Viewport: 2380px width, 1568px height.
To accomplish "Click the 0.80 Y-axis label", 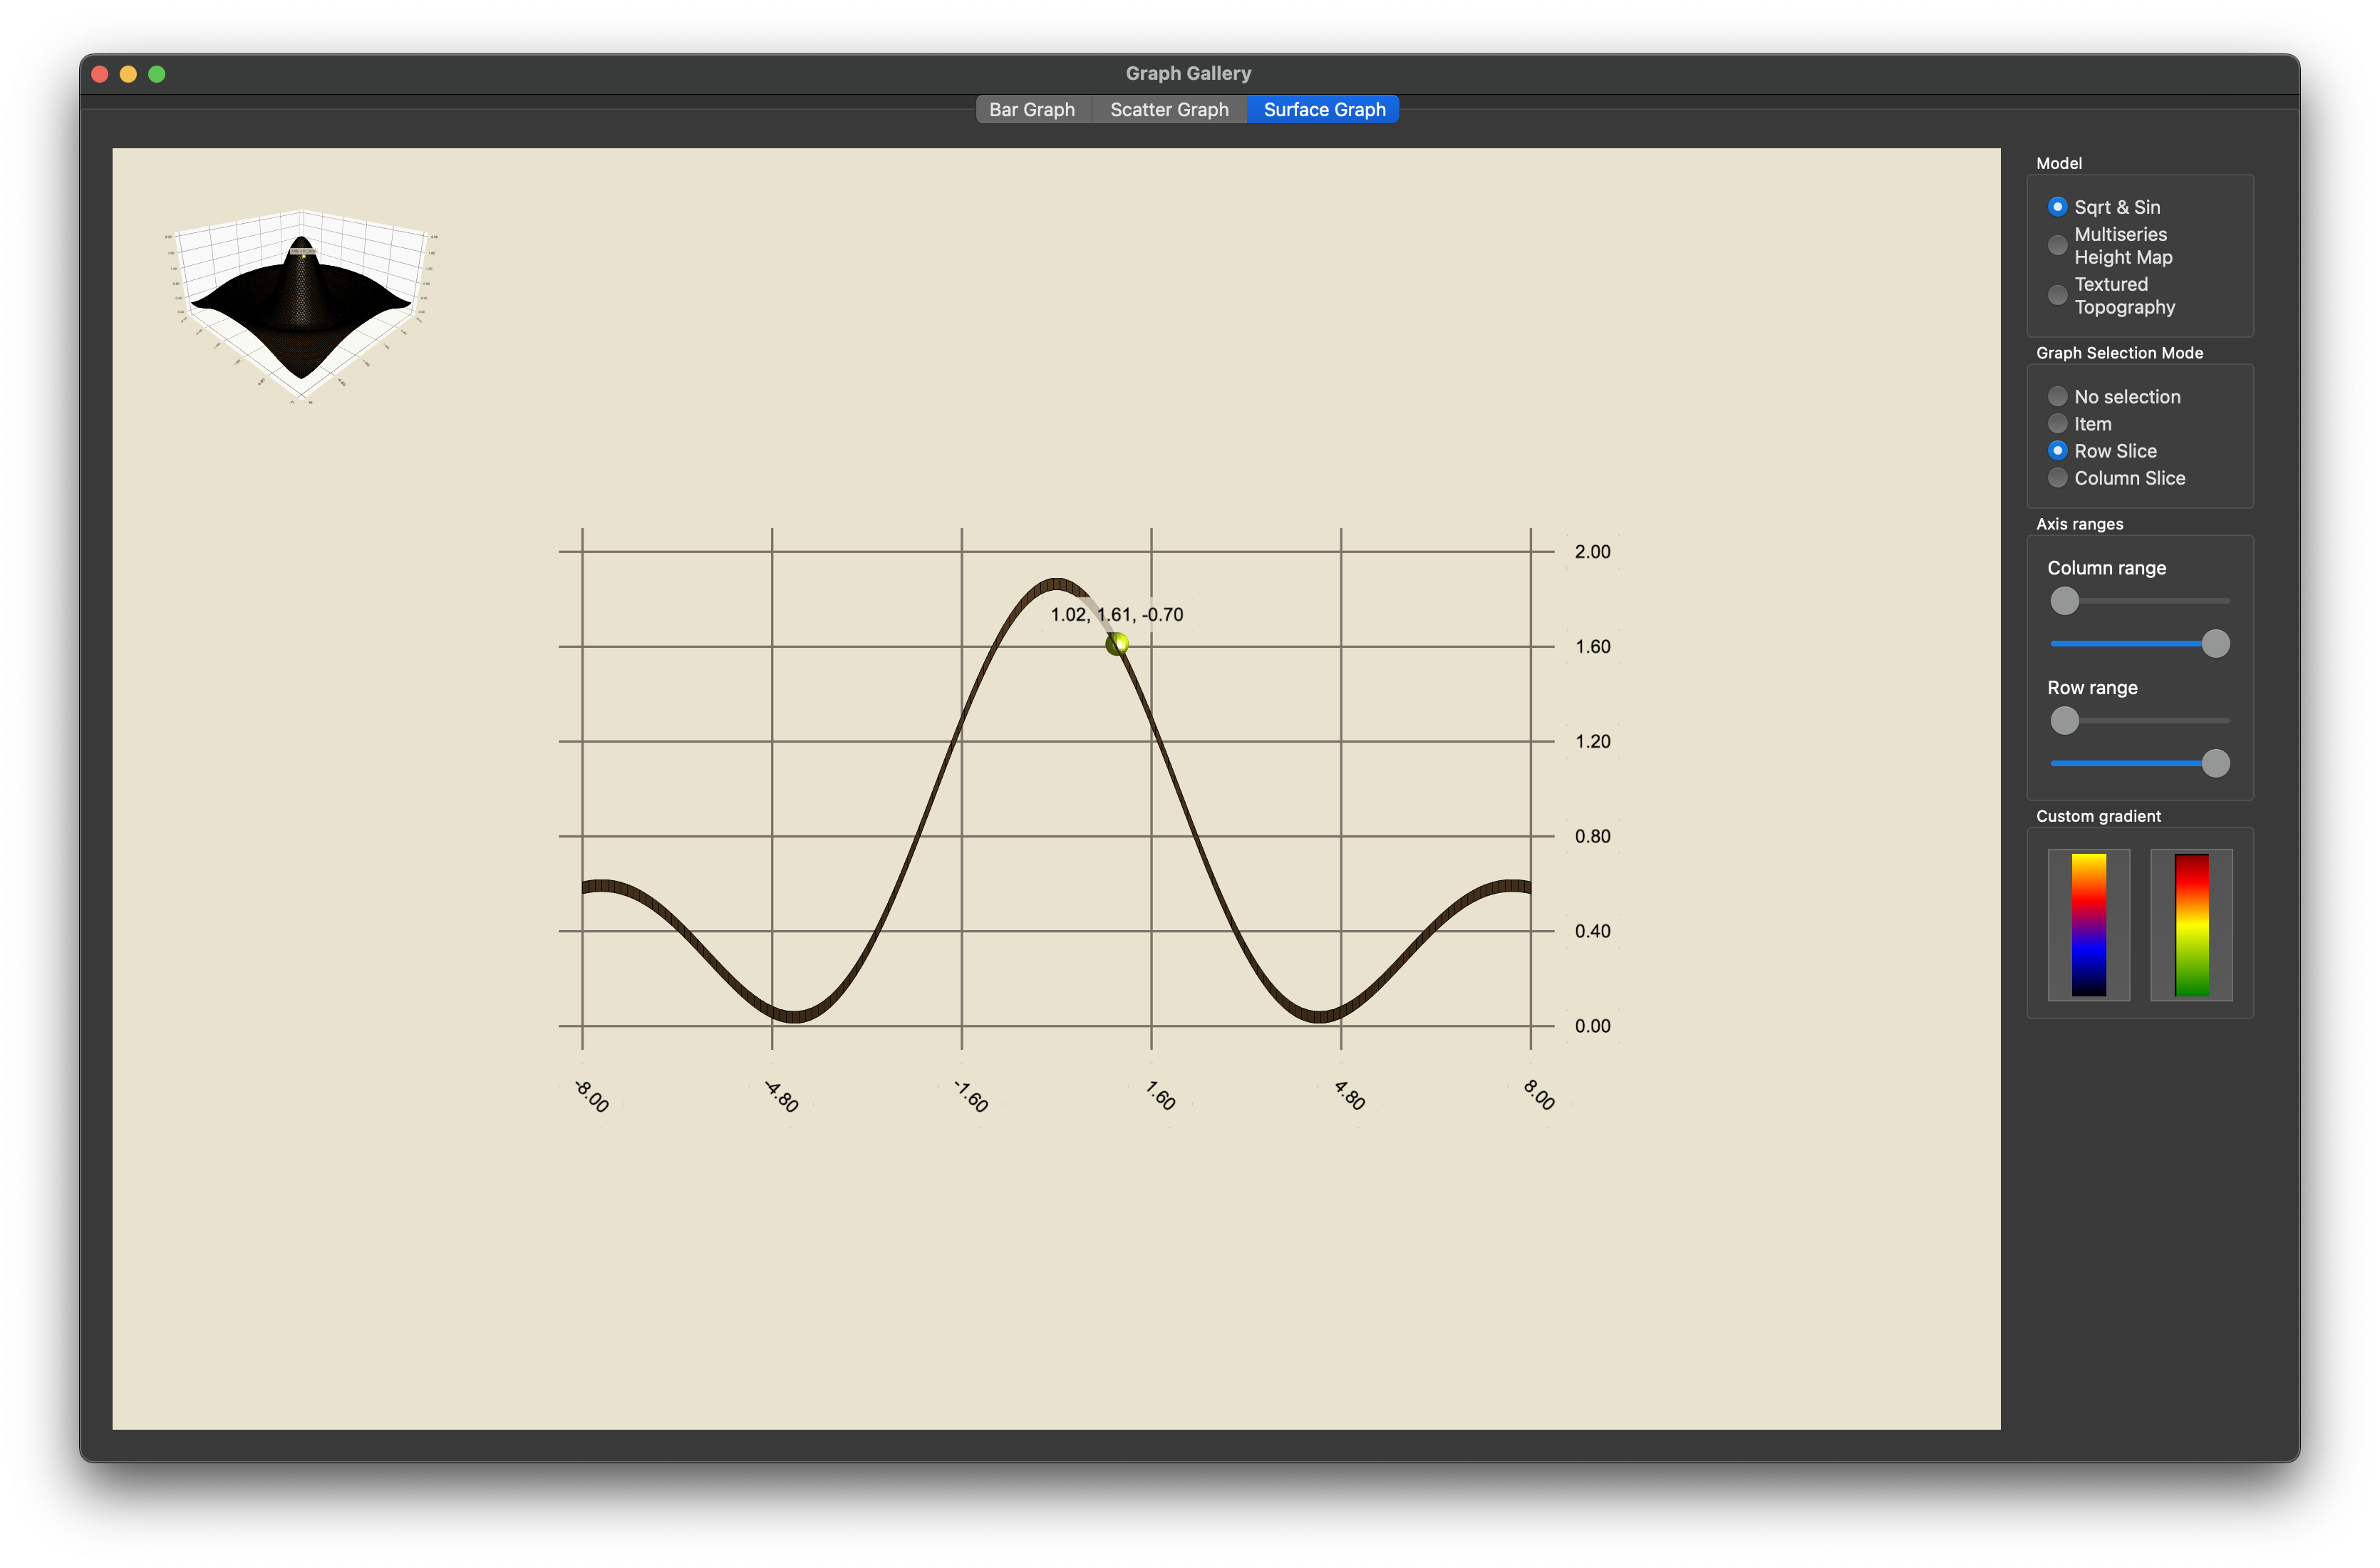I will 1592,836.
